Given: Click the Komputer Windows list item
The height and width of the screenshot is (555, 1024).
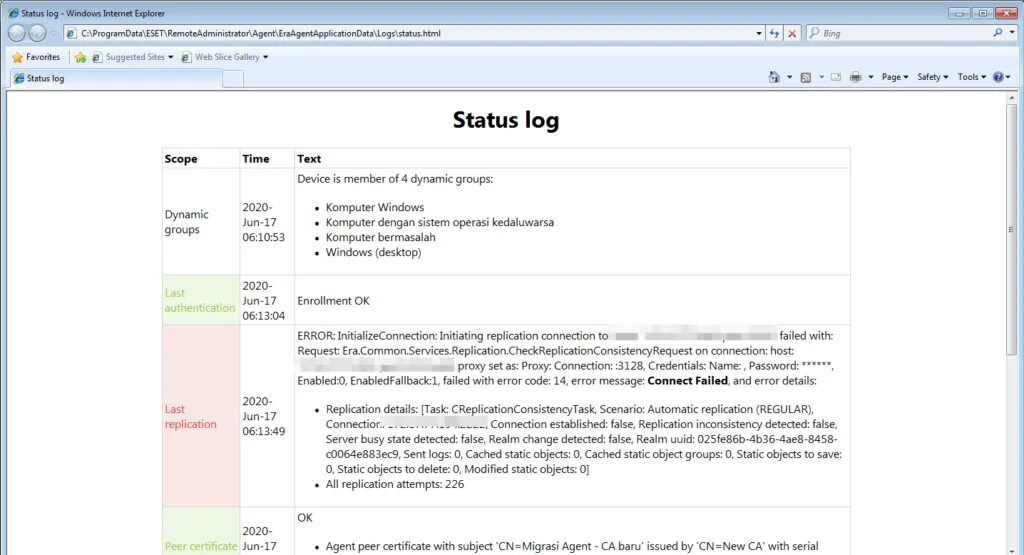Looking at the screenshot, I should click(375, 208).
